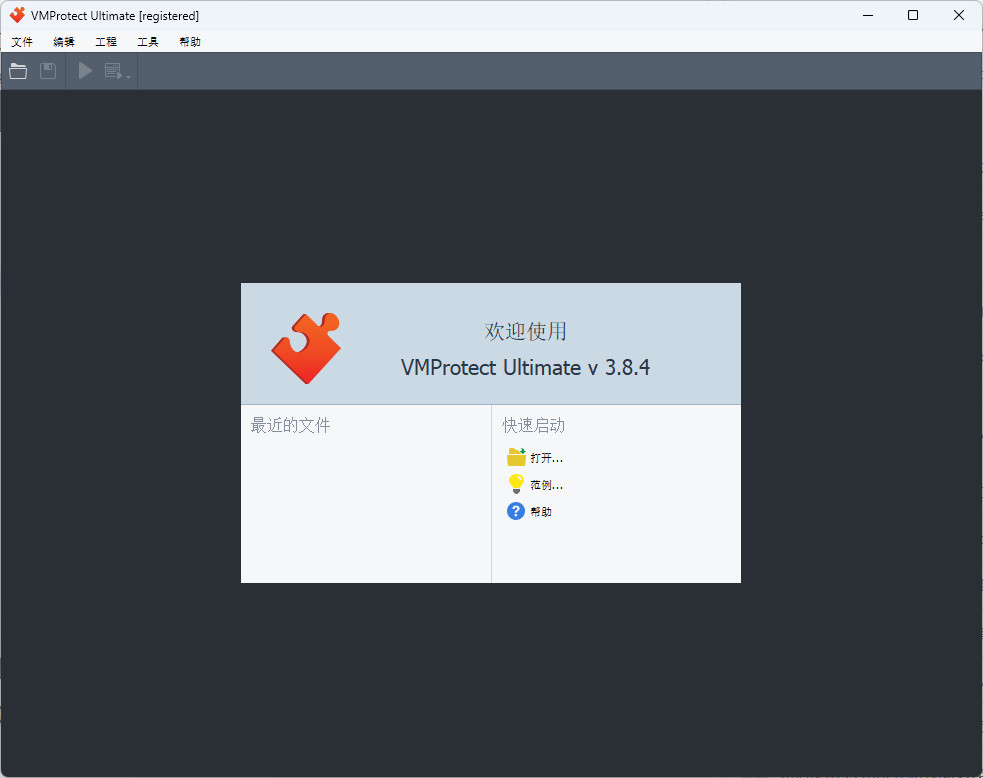Click the 最近的文件 heading
Viewport: 983px width, 778px height.
pyautogui.click(x=290, y=426)
